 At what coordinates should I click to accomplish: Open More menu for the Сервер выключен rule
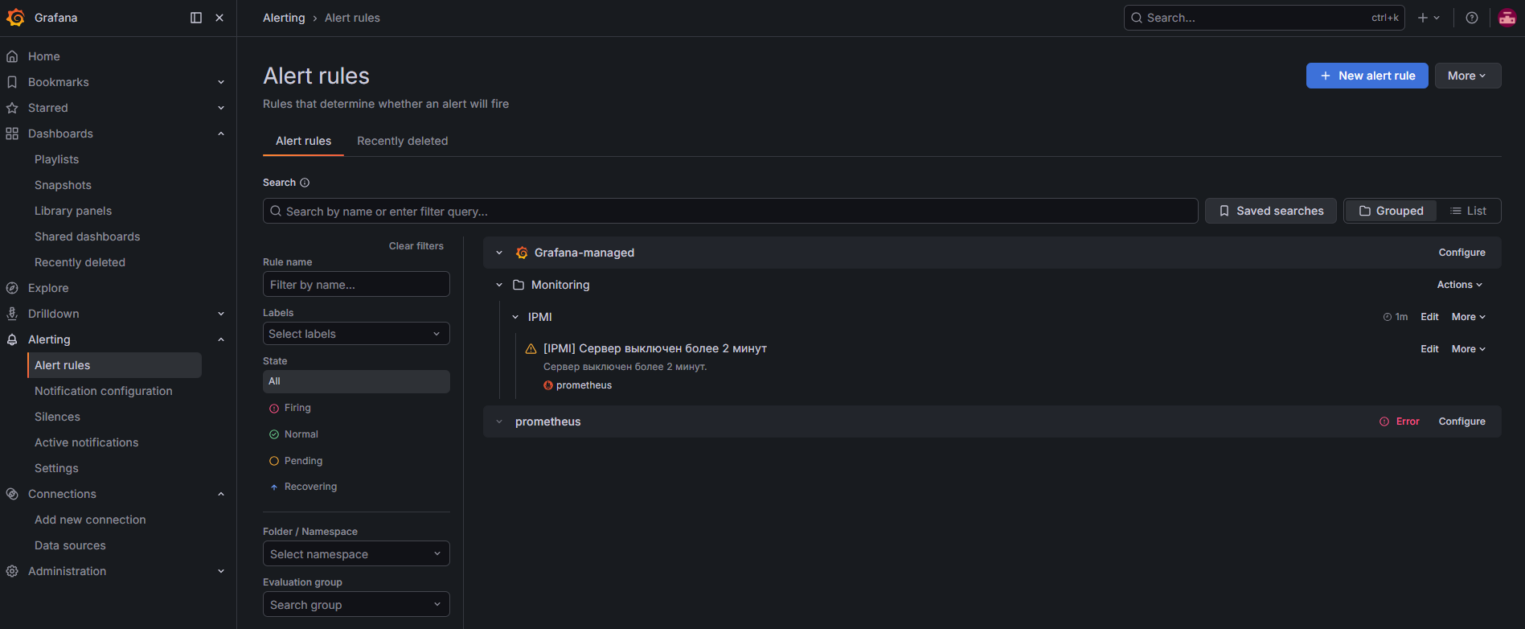point(1468,349)
